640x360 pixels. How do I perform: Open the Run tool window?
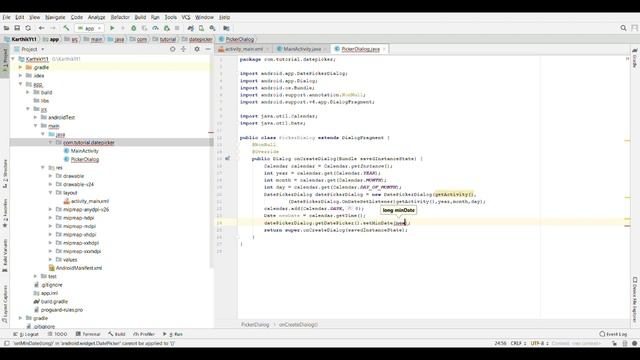tap(173, 334)
